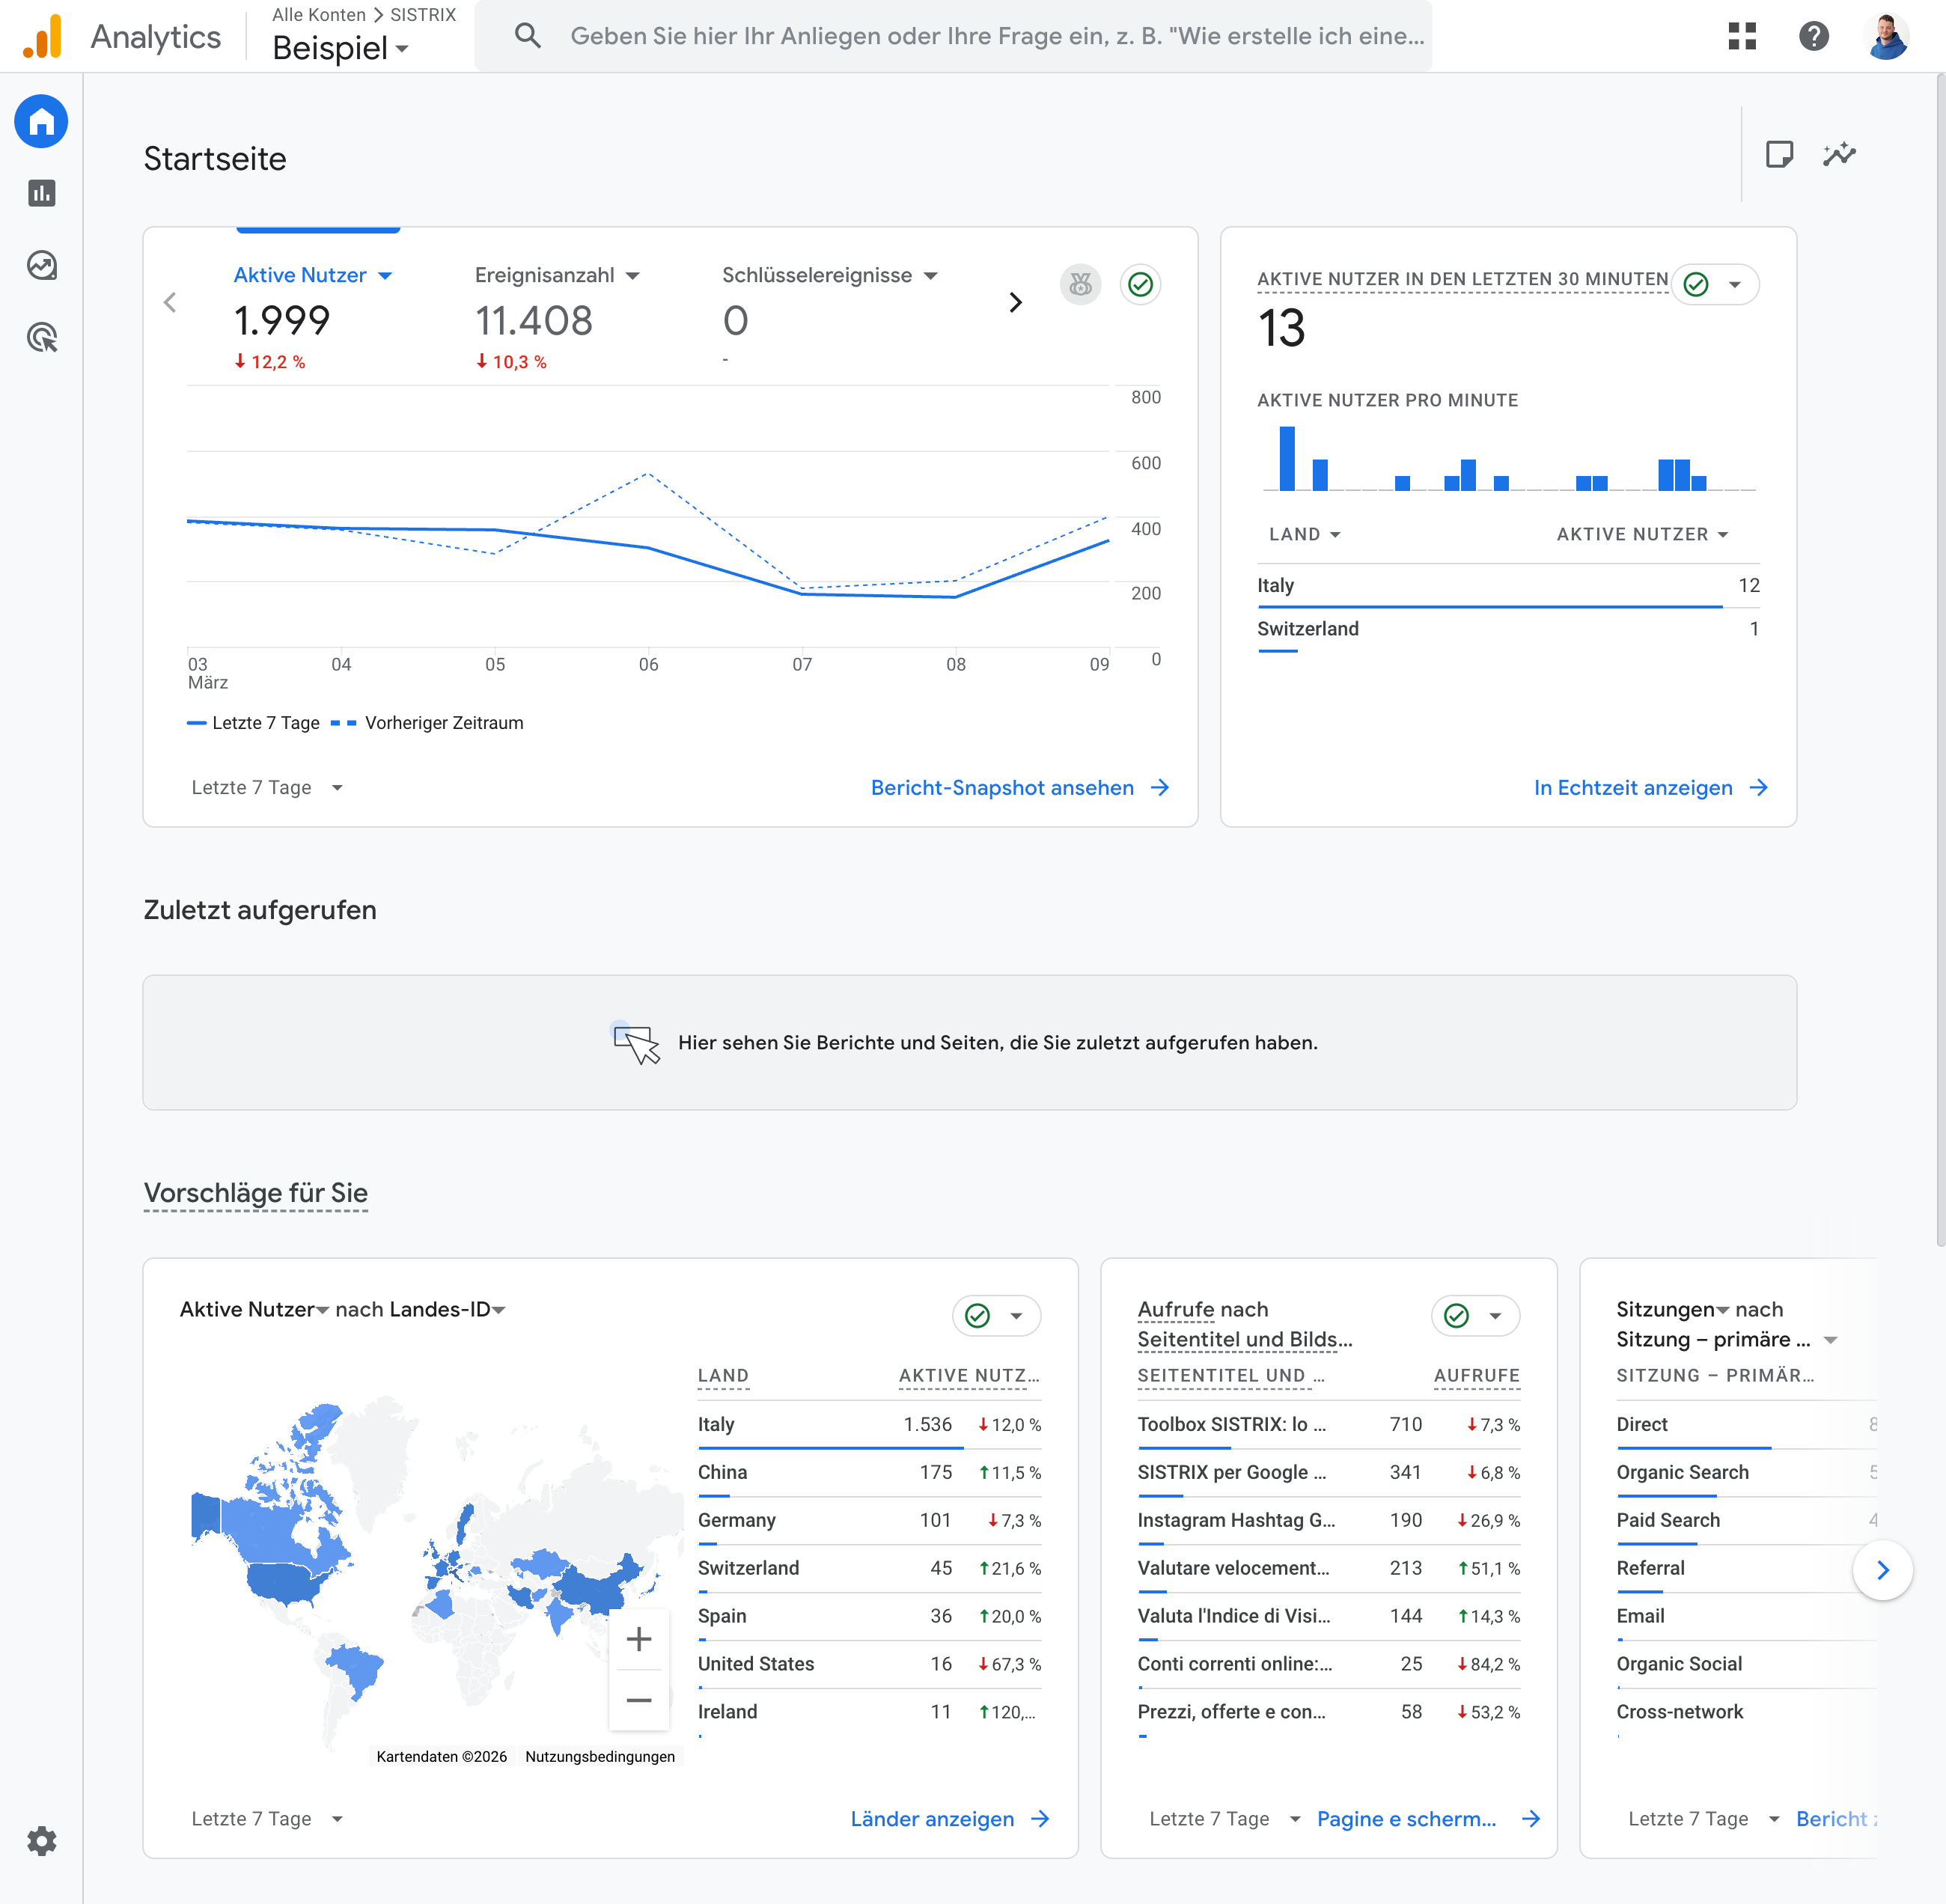
Task: Open the Reports icon in sidebar
Action: point(41,193)
